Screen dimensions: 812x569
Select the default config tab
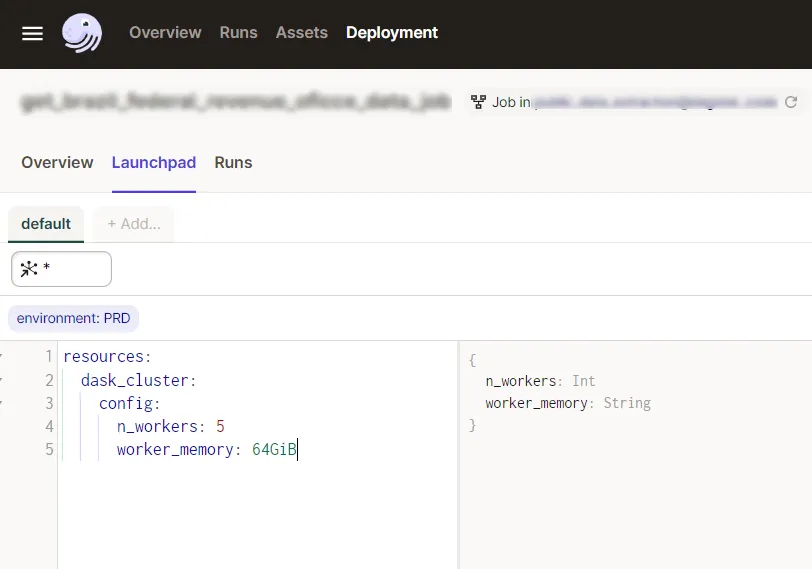[46, 224]
